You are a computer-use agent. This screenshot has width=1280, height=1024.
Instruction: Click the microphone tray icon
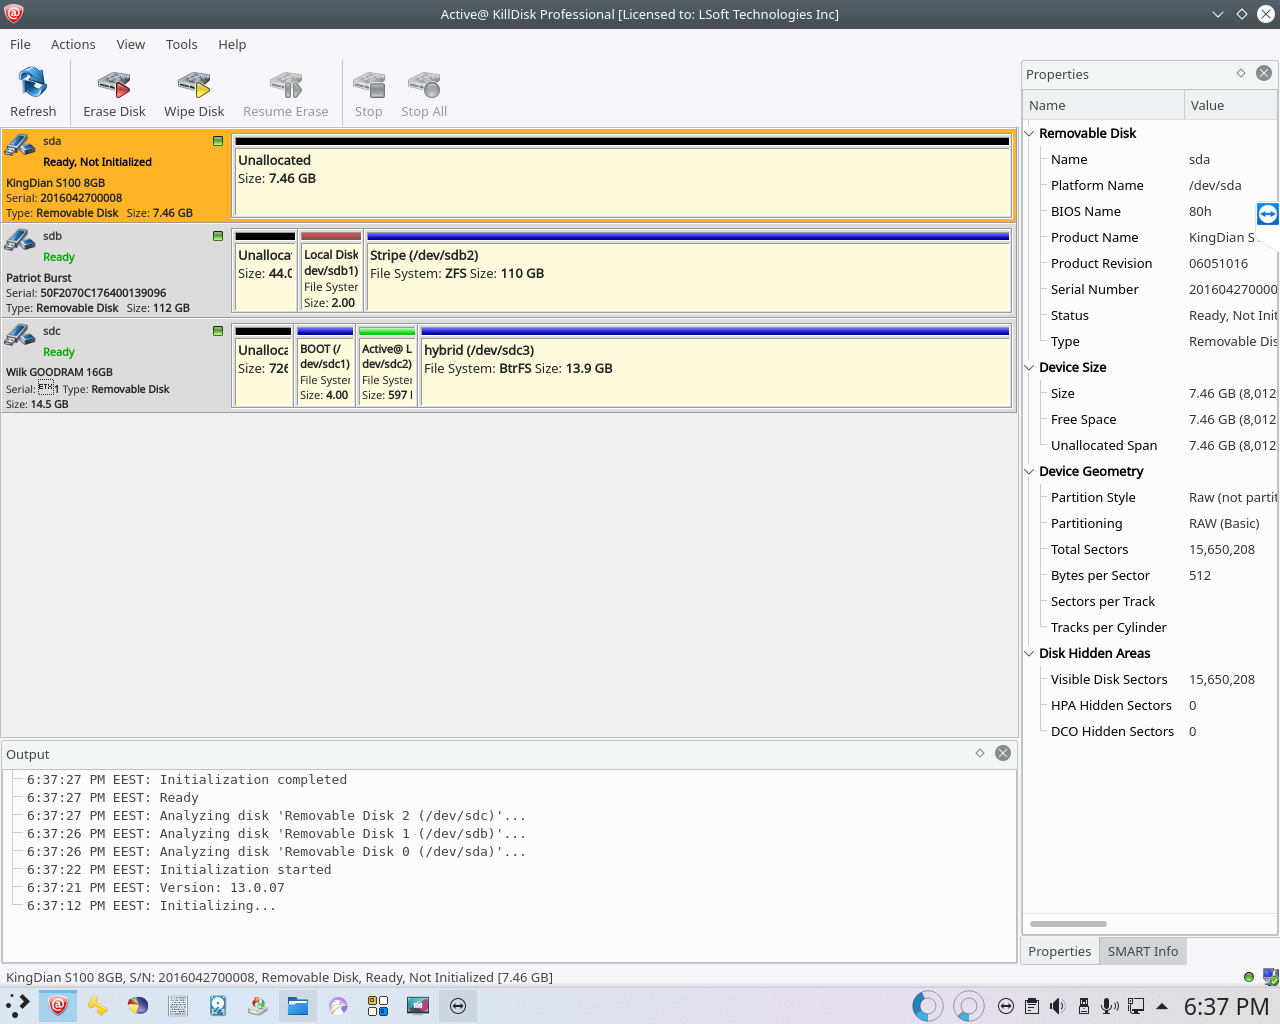click(x=1110, y=1006)
